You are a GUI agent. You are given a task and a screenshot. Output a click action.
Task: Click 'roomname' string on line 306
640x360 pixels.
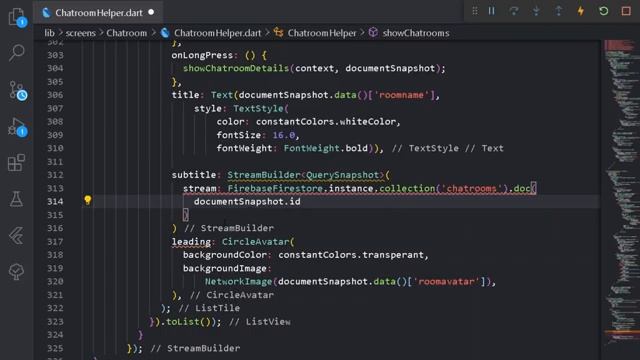(402, 95)
